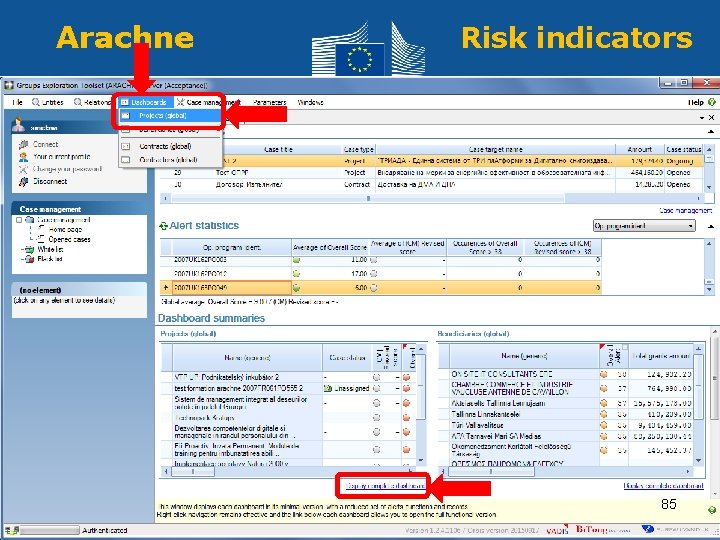The image size is (720, 540).
Task: Click the Your current profile person icon
Action: 23,157
